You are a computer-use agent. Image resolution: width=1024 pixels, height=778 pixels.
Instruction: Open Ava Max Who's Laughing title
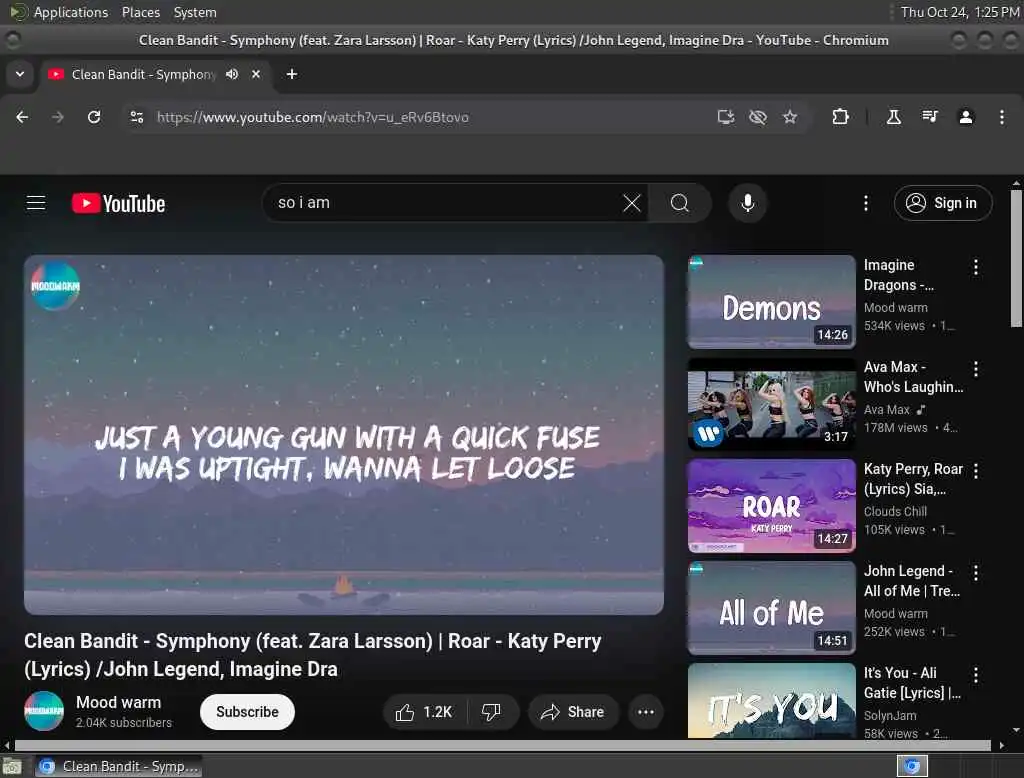pos(913,377)
